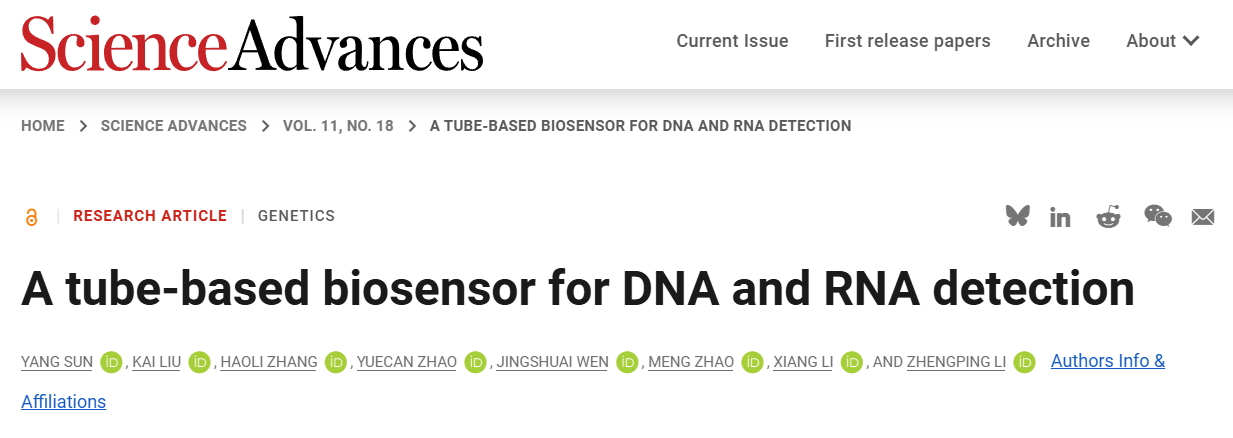Open Vol. 11, No. 18 breadcrumb

[338, 126]
